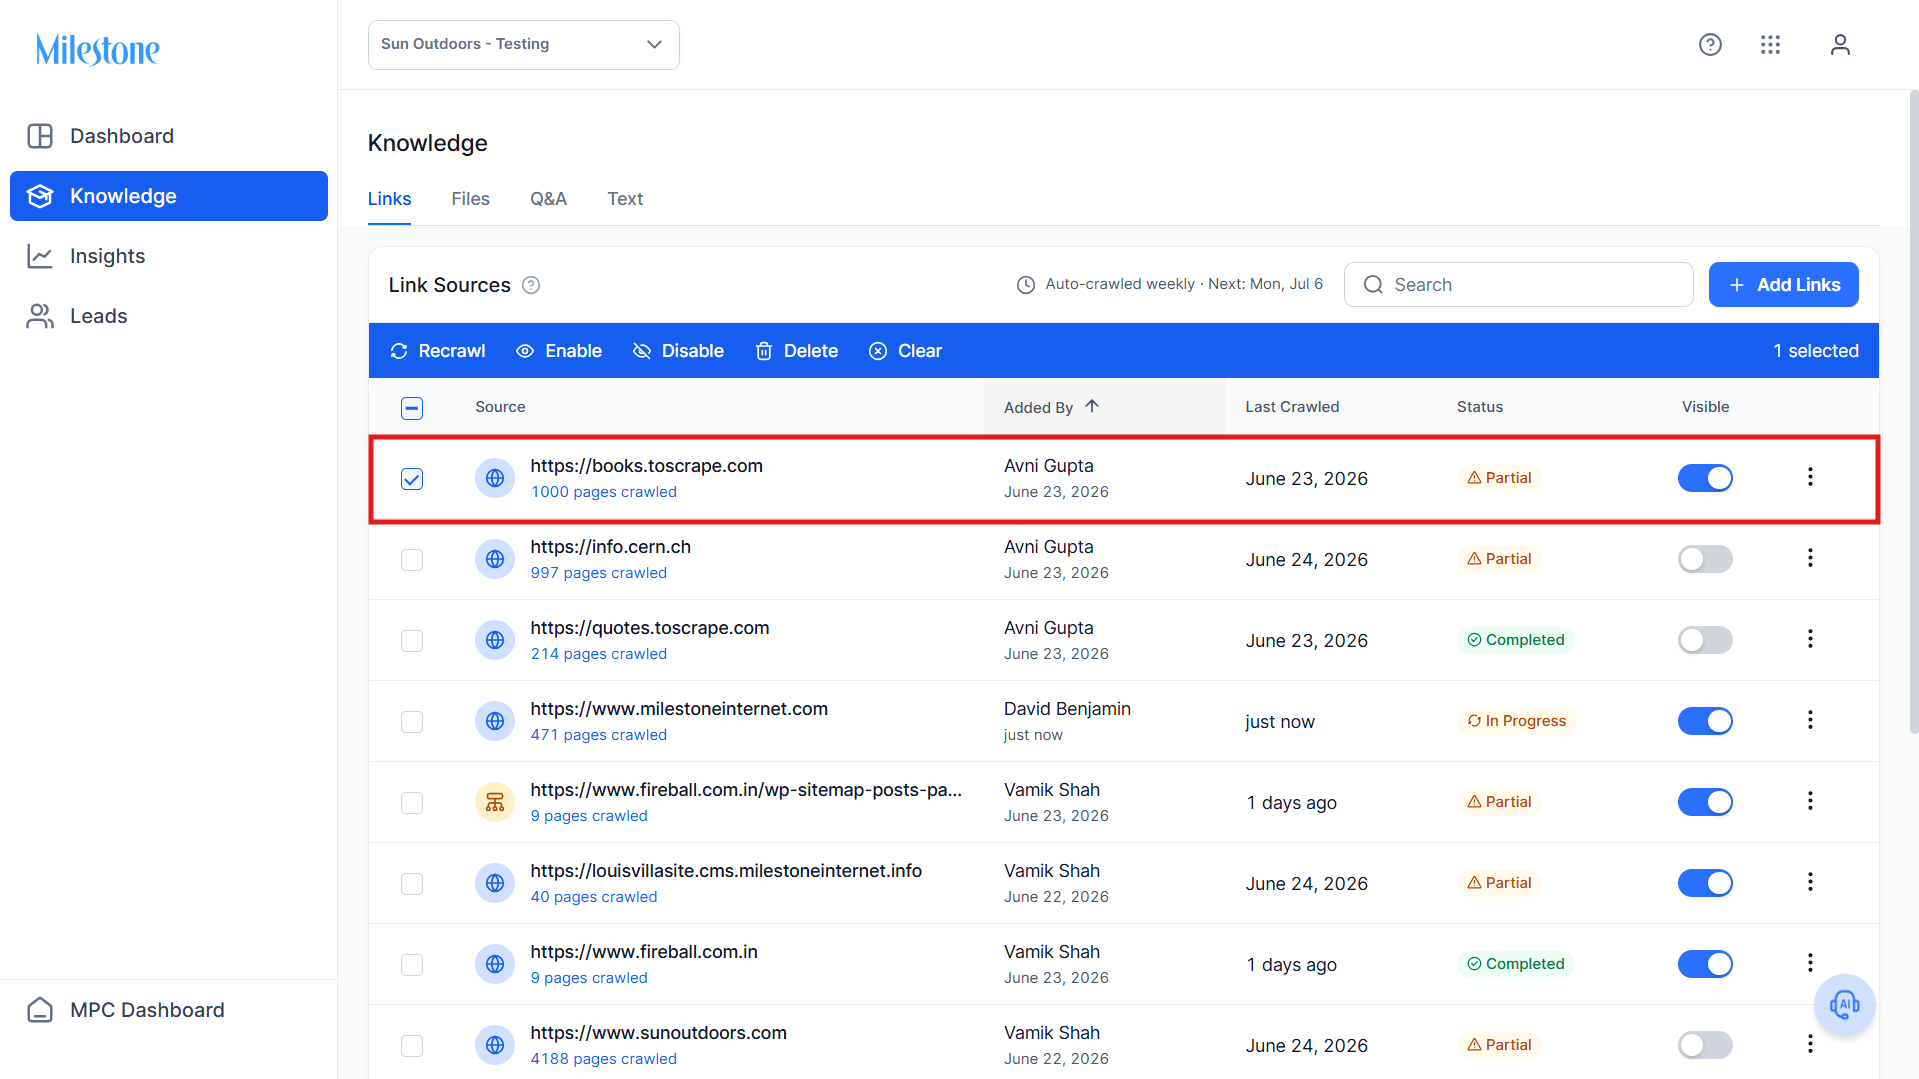Click globe icon for www.sunoutdoors.com
This screenshot has height=1079, width=1919.
point(495,1045)
